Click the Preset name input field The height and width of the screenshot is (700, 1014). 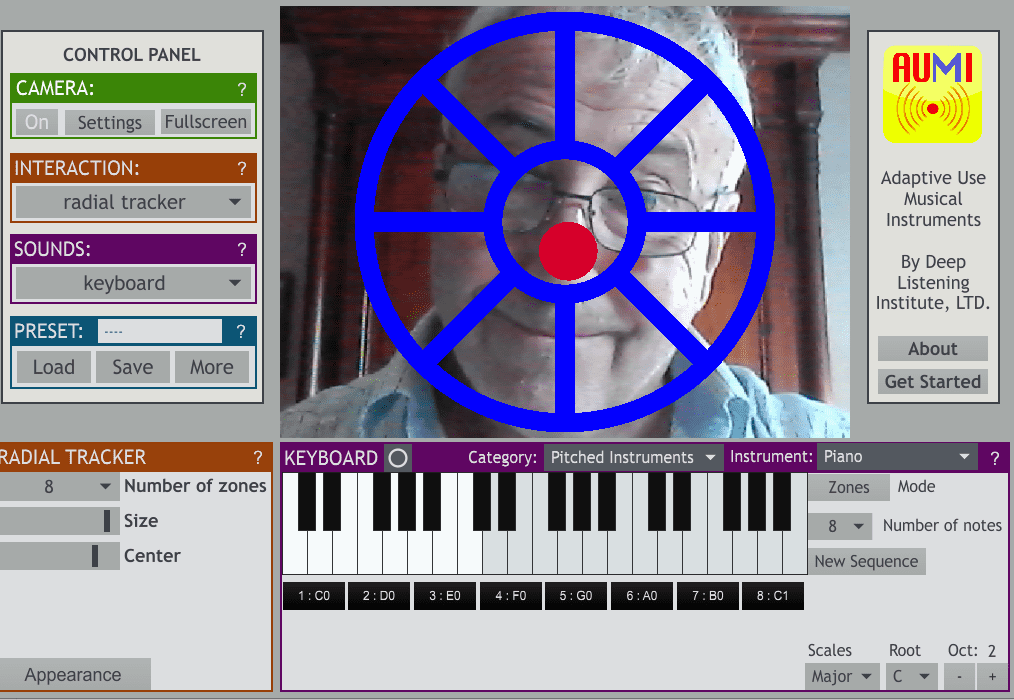point(160,331)
